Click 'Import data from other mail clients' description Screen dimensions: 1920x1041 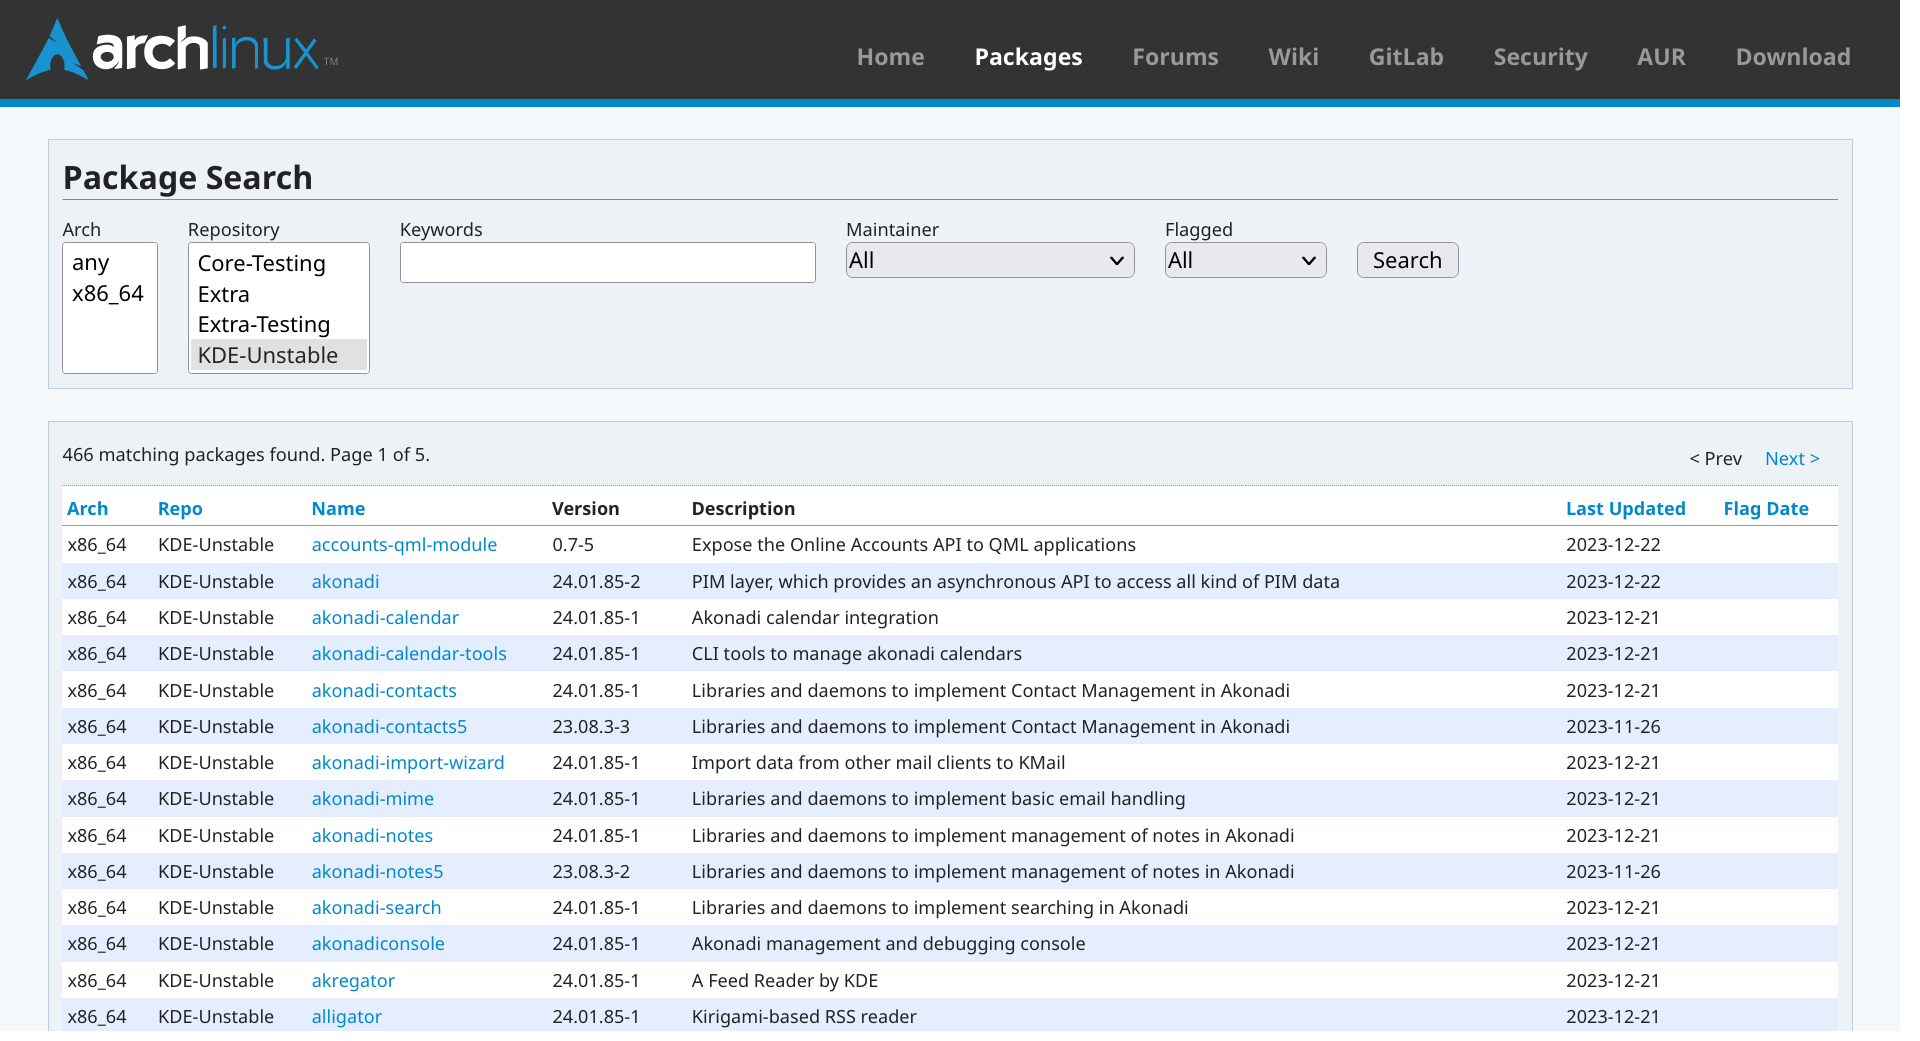pyautogui.click(x=878, y=762)
